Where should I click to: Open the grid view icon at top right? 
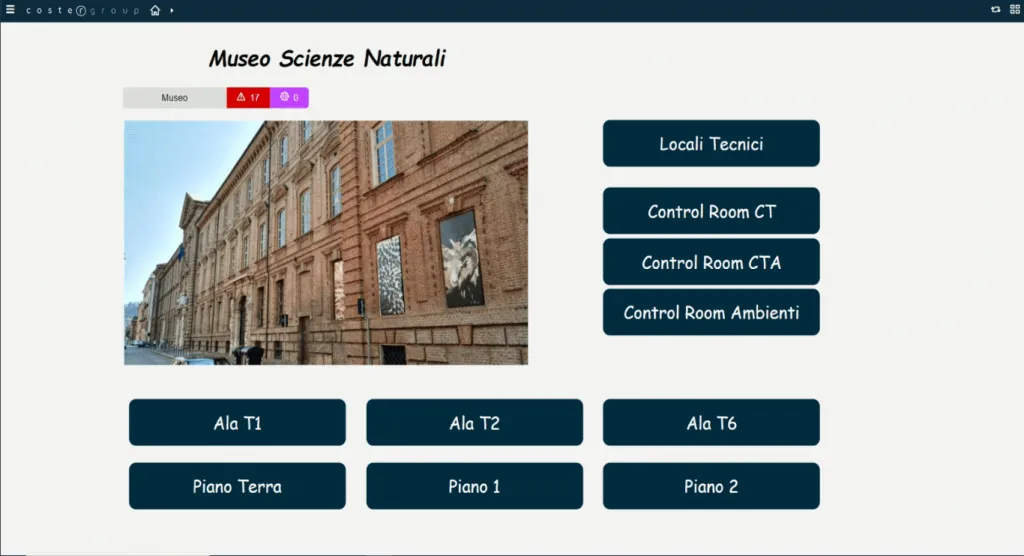coord(1014,10)
